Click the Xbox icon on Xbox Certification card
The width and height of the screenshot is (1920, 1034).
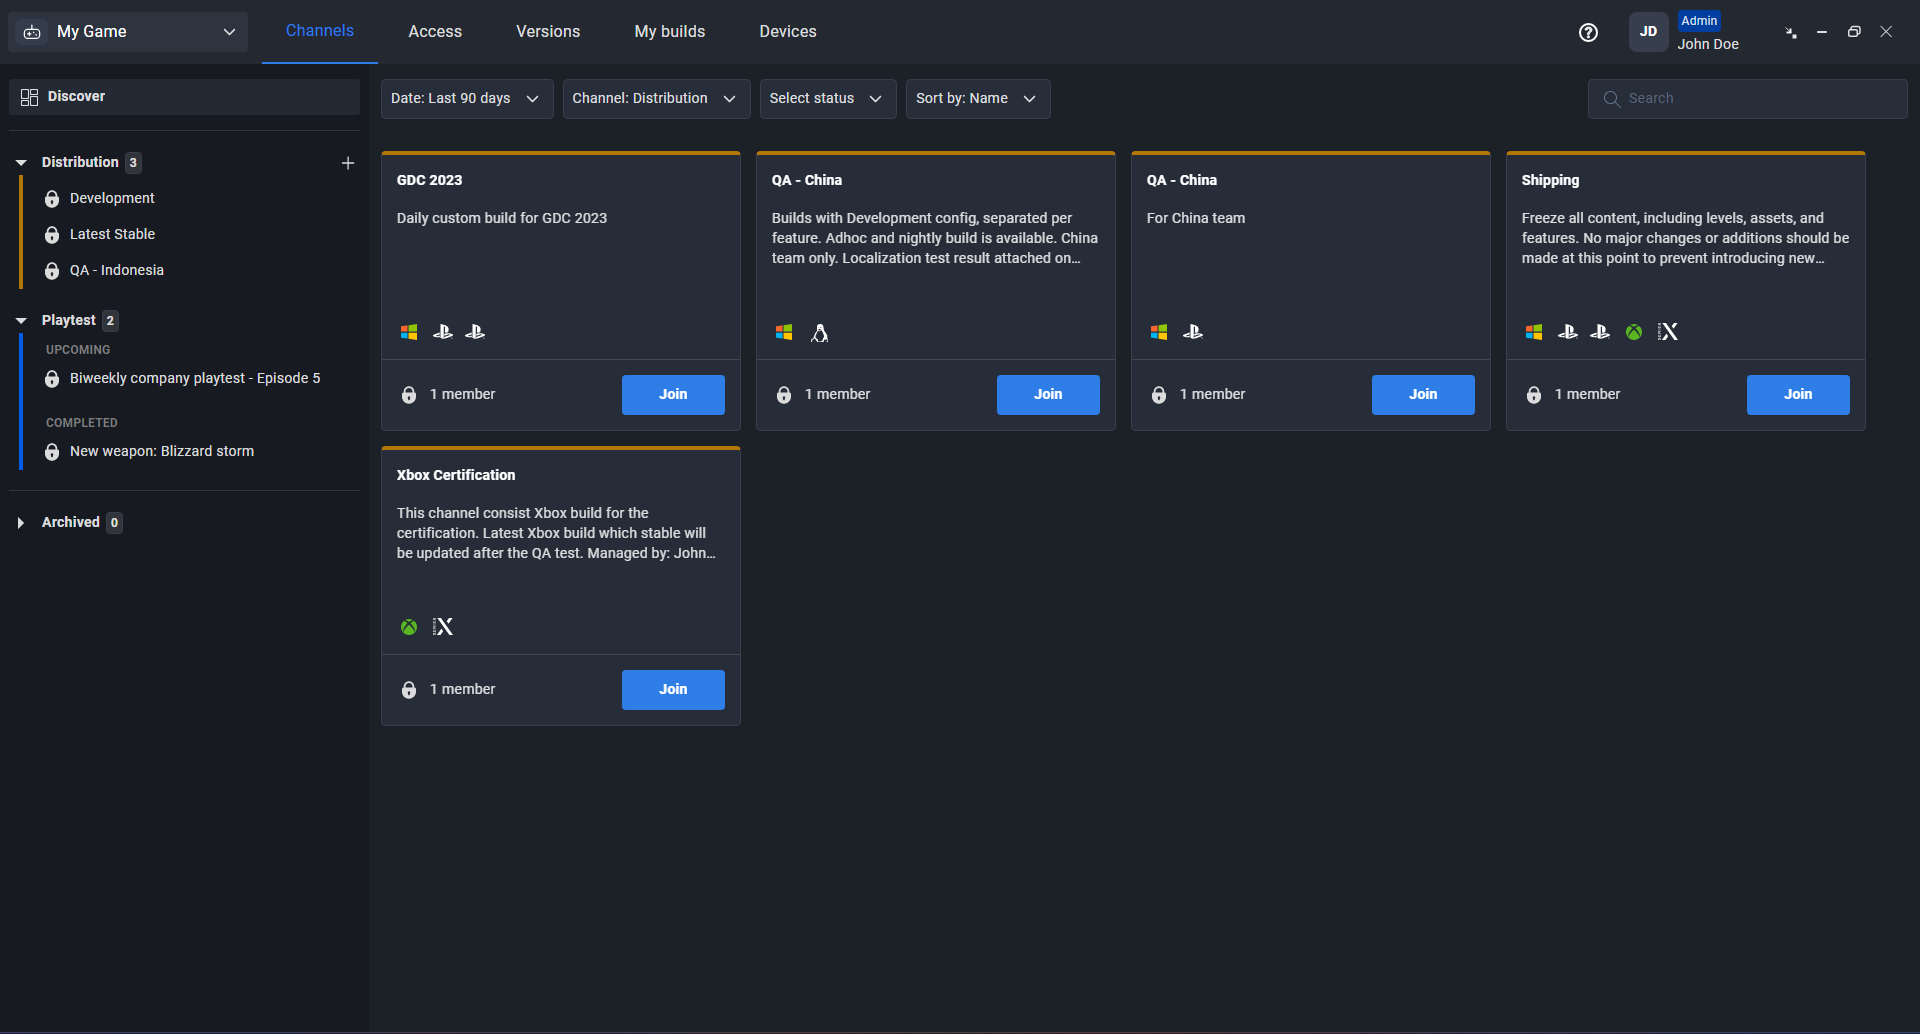409,627
